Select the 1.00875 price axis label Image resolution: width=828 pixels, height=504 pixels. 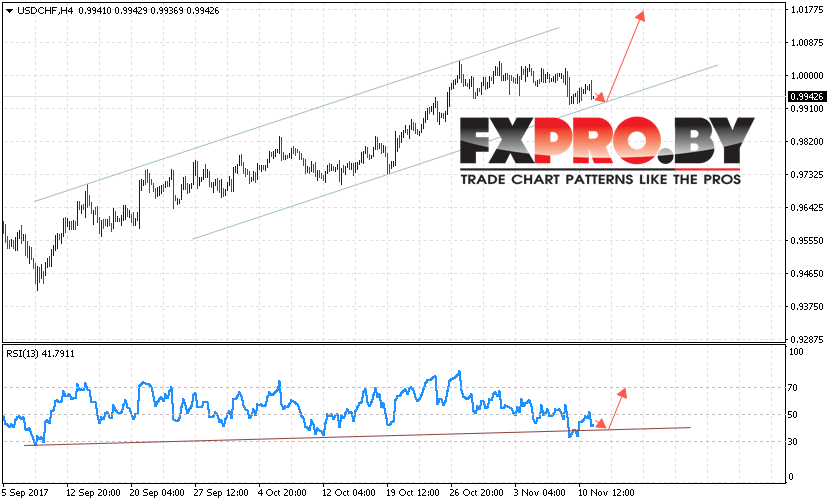point(807,43)
